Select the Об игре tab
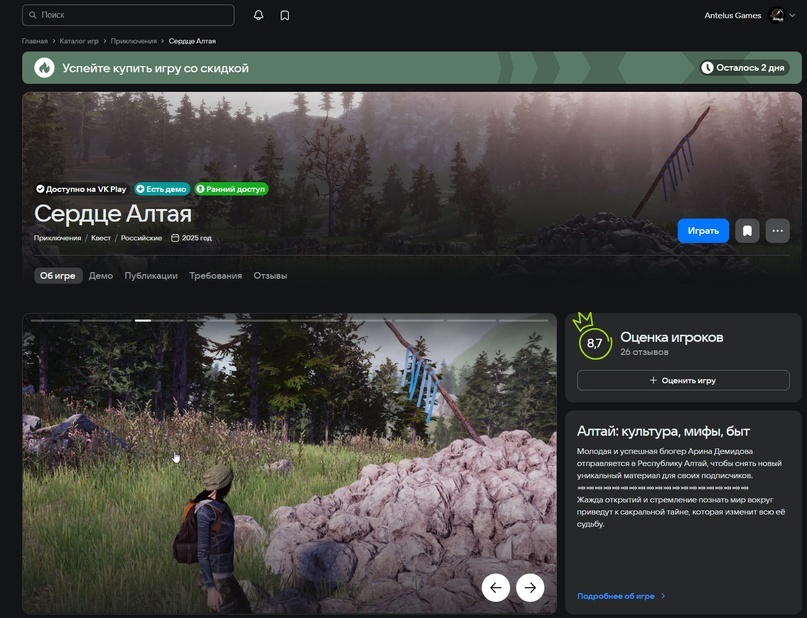807x618 pixels. point(58,275)
